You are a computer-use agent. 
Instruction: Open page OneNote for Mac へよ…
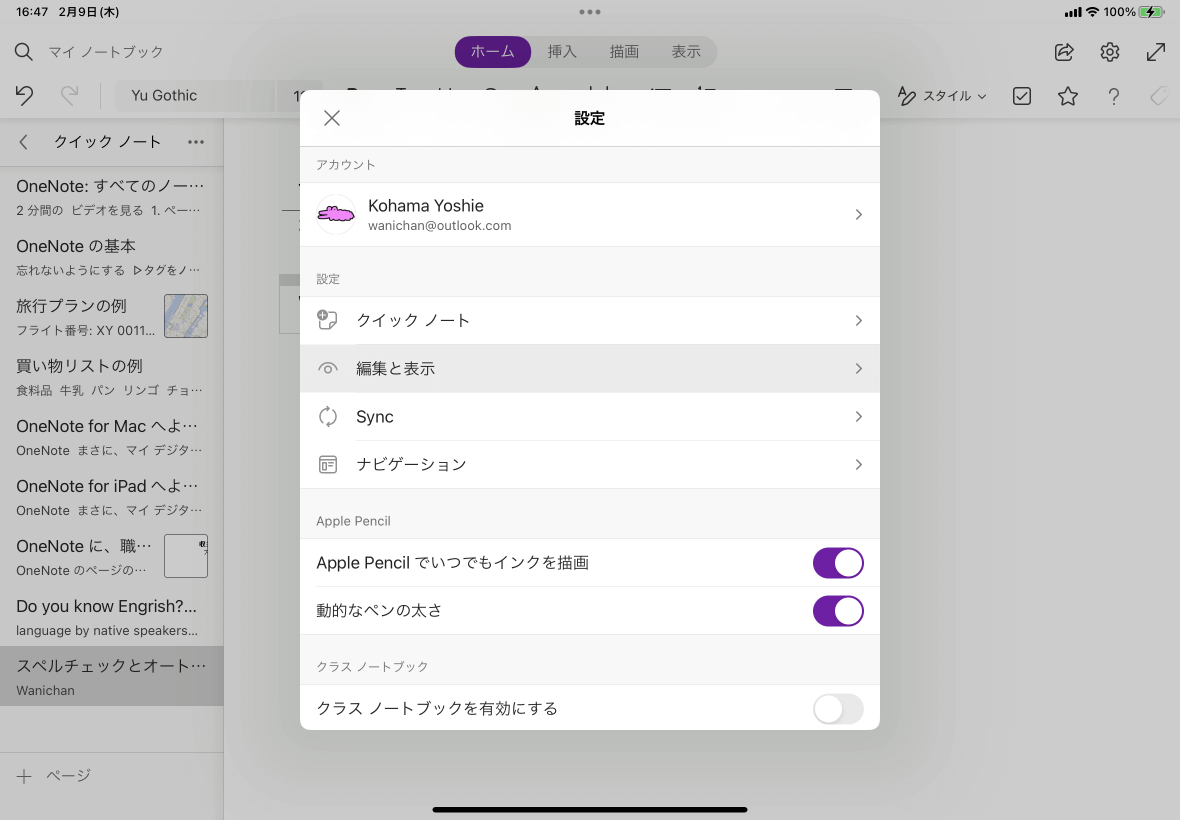click(111, 437)
